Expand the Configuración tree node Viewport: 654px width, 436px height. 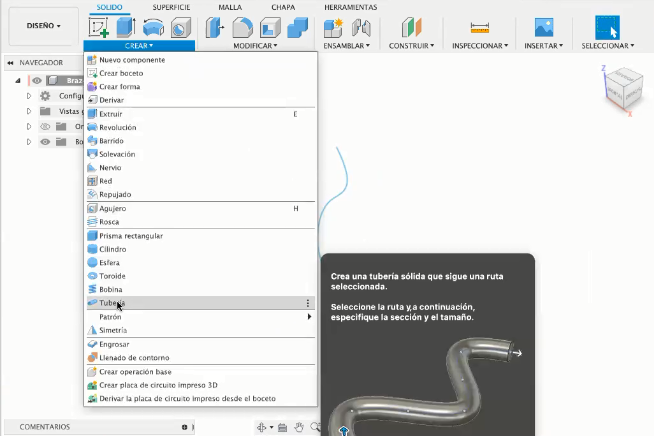pyautogui.click(x=29, y=96)
